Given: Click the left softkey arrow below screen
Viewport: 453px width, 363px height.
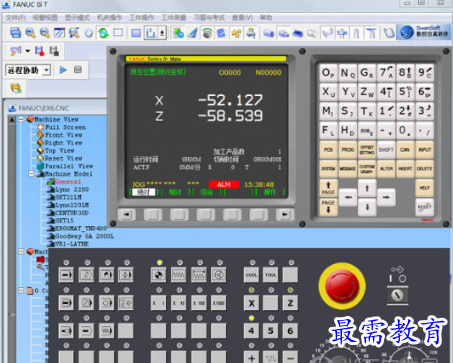Looking at the screenshot, I should click(126, 215).
